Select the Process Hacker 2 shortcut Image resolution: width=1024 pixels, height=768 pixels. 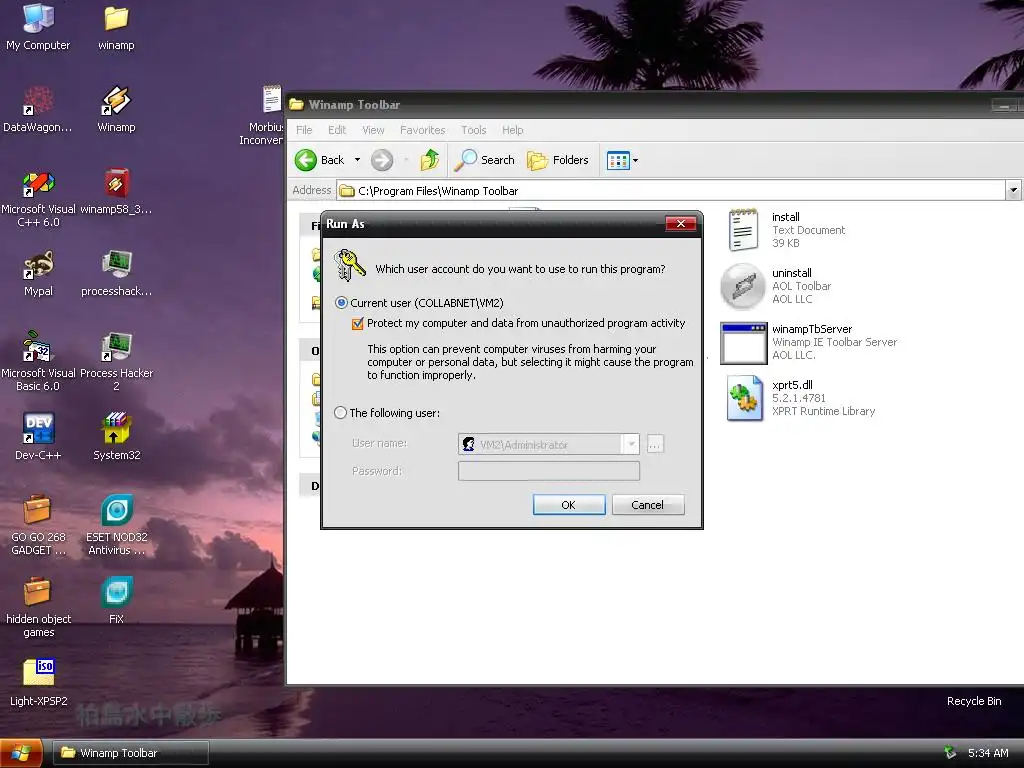click(116, 362)
